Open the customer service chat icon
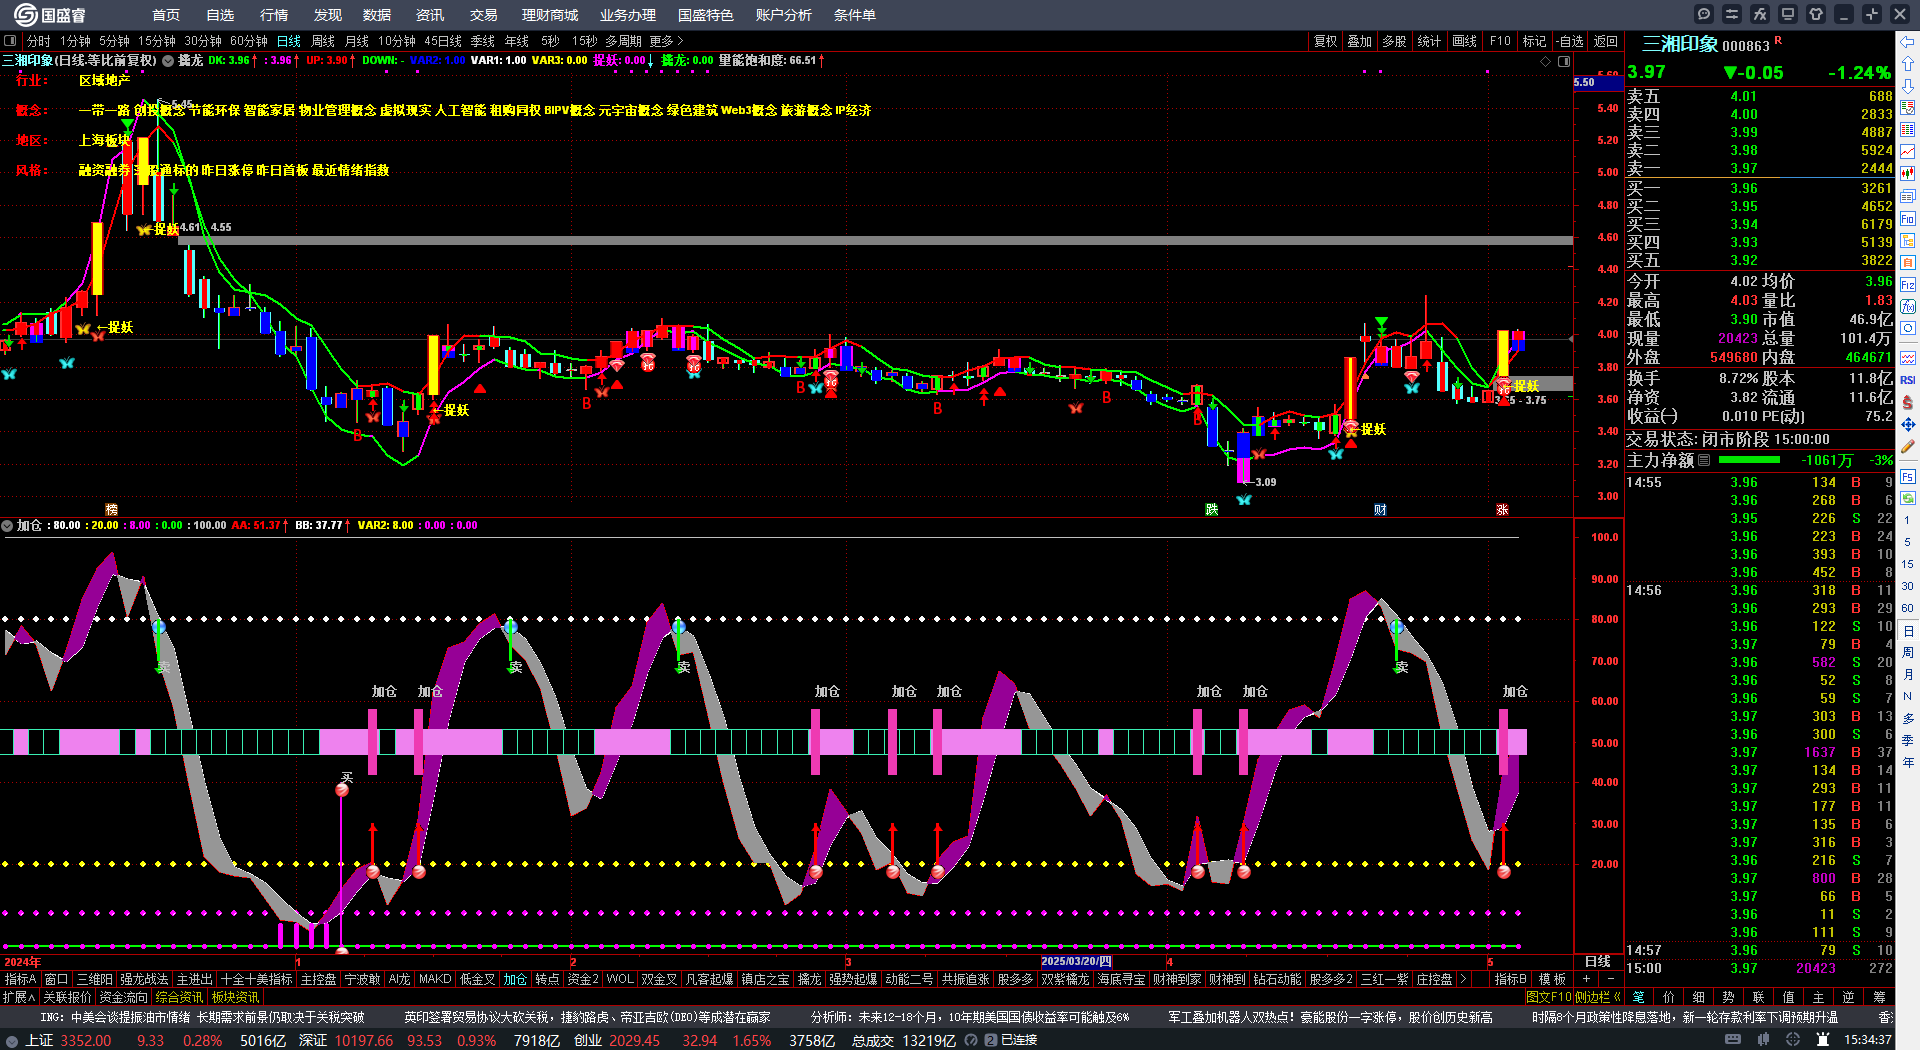This screenshot has width=1920, height=1050. [x=1704, y=14]
